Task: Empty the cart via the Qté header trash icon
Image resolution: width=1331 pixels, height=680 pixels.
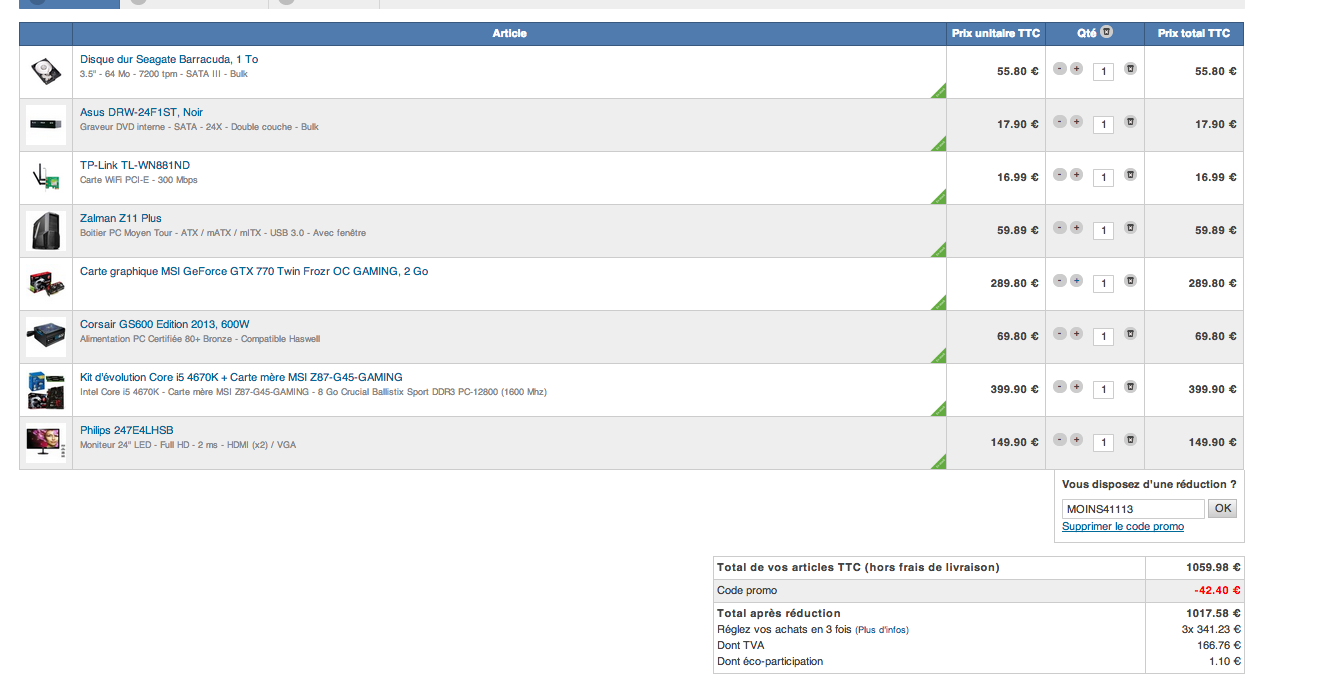Action: pyautogui.click(x=1106, y=33)
